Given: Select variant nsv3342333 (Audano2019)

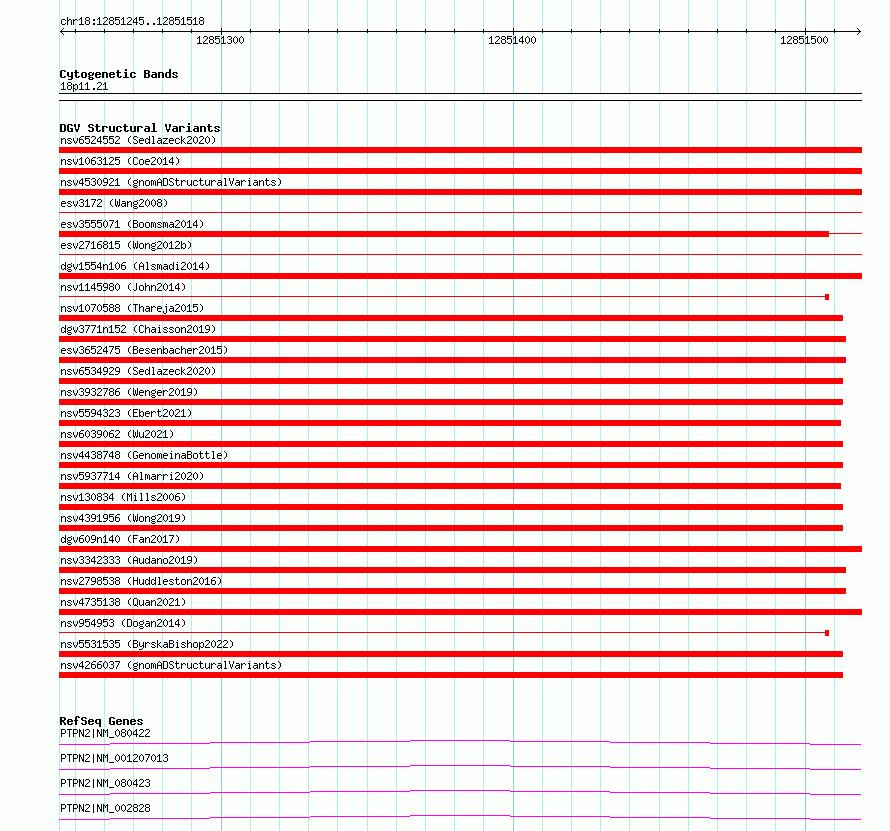Looking at the screenshot, I should 129,560.
